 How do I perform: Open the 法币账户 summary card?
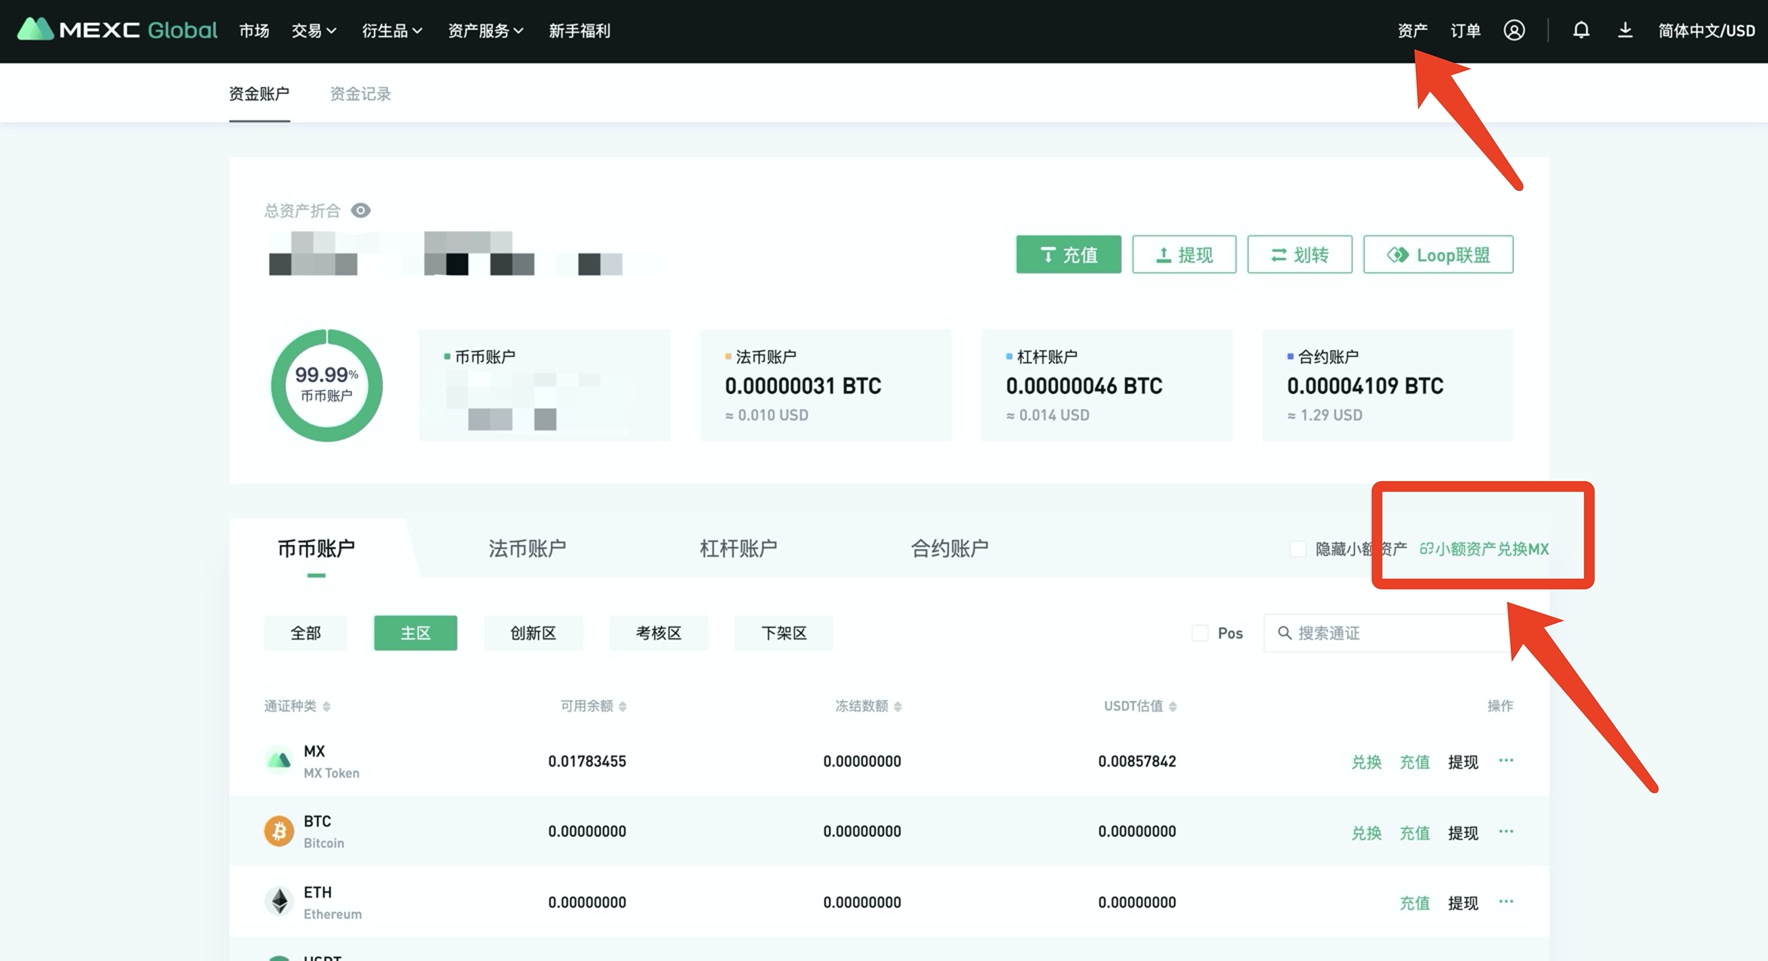826,385
